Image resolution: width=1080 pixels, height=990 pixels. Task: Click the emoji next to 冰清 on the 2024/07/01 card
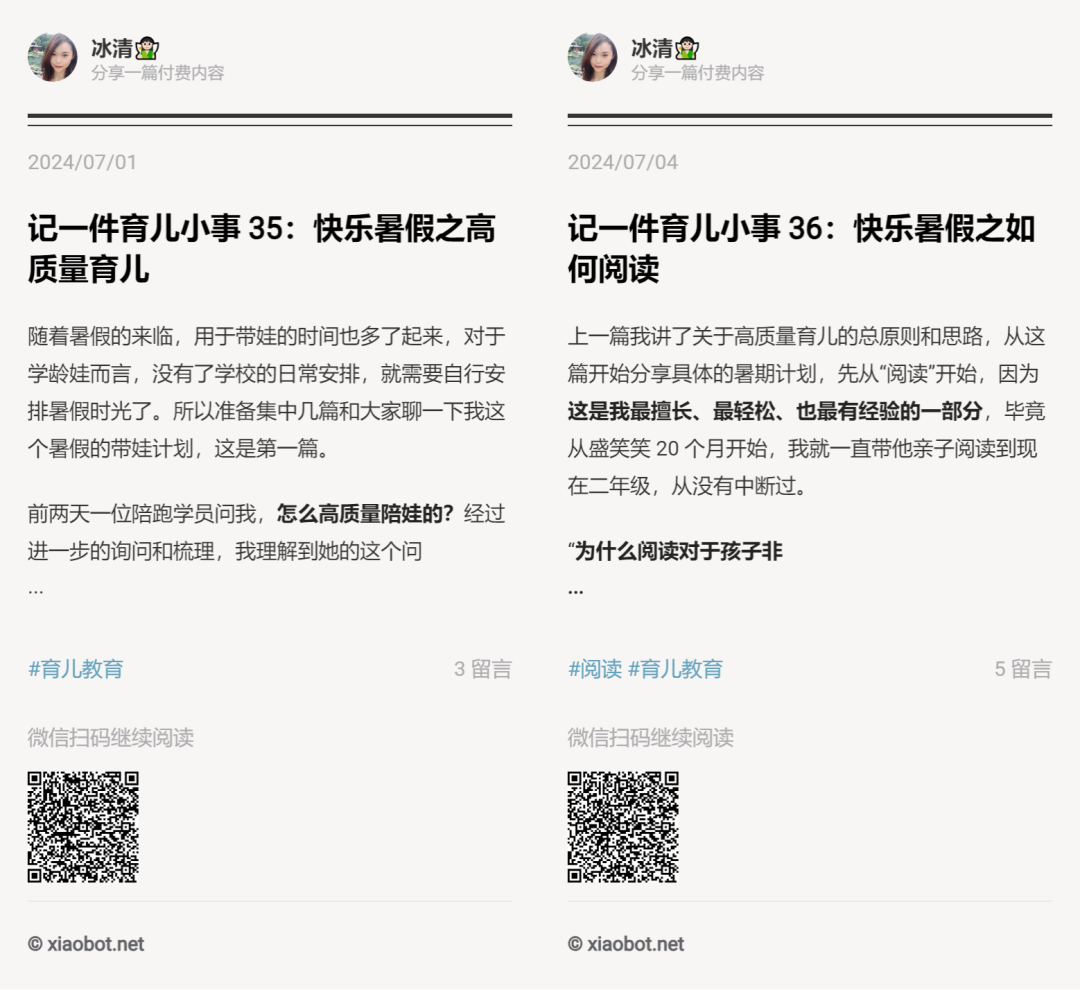click(147, 49)
